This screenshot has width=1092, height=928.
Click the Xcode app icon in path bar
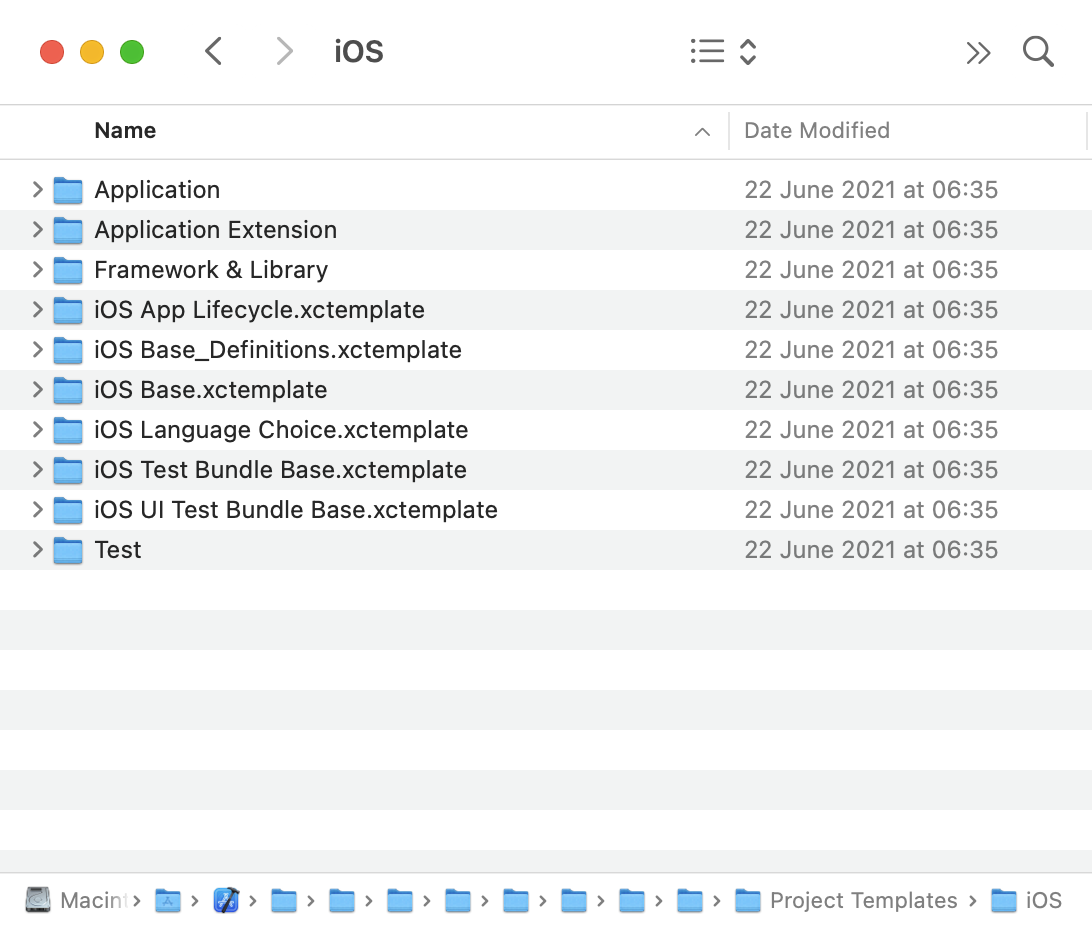pos(226,900)
